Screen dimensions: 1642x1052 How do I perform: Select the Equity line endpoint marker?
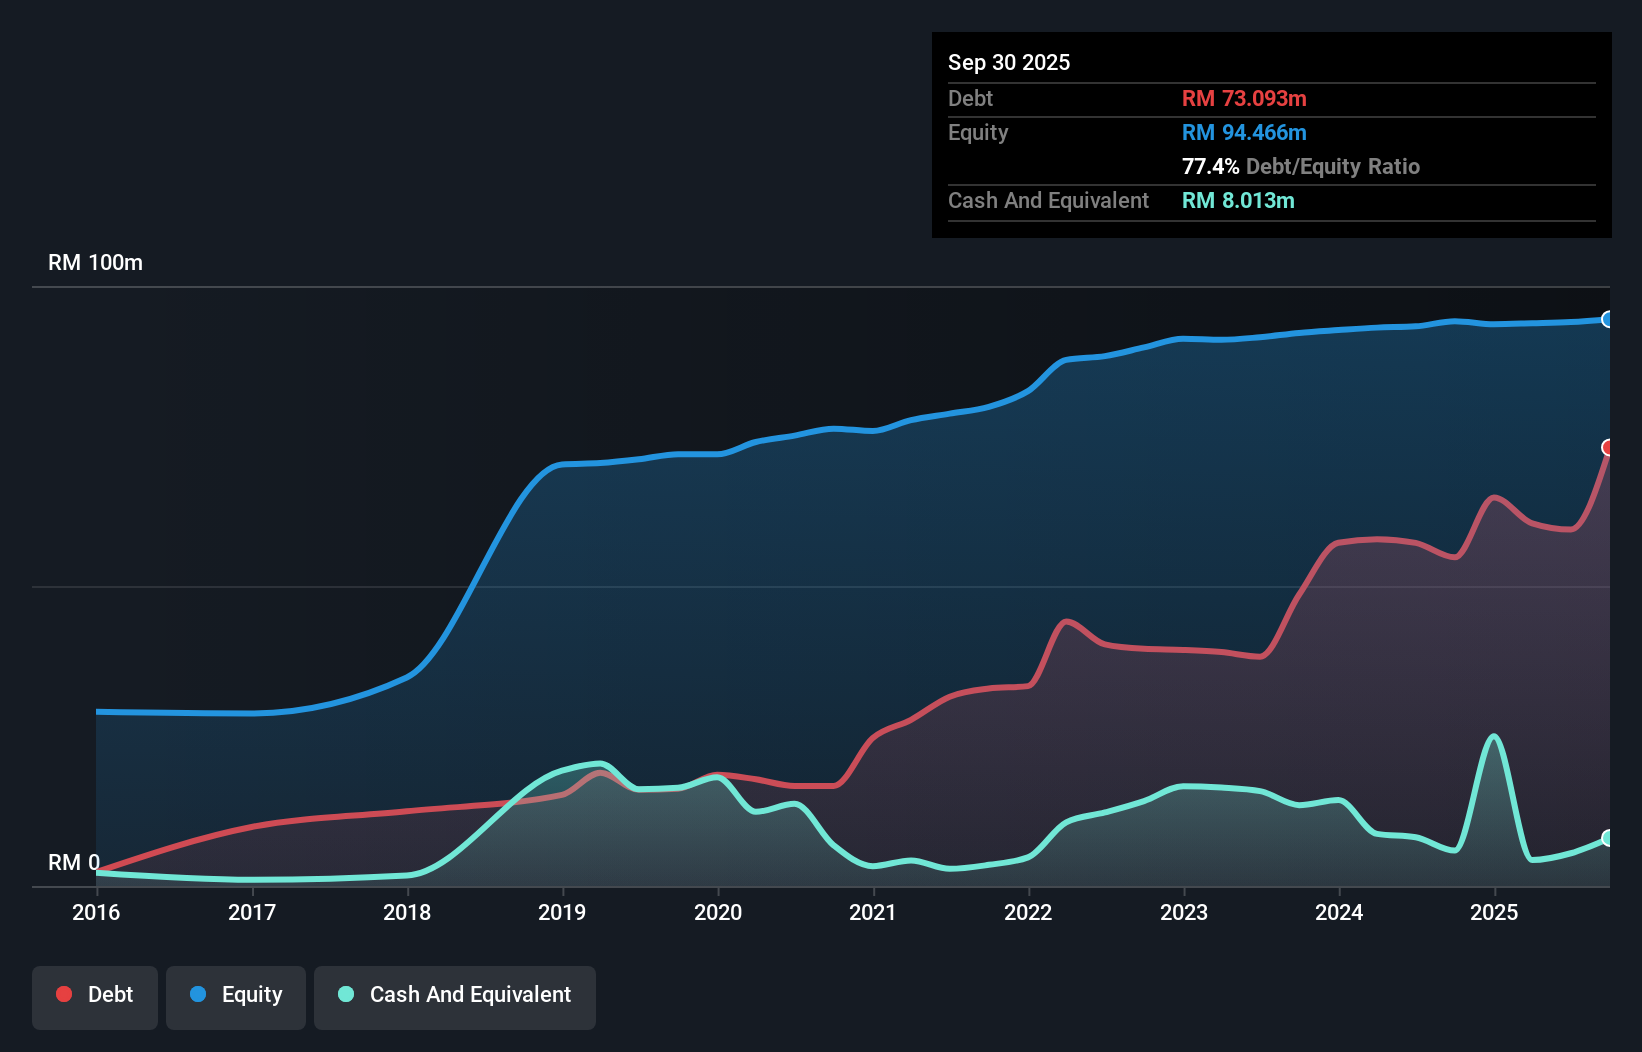coord(1608,321)
